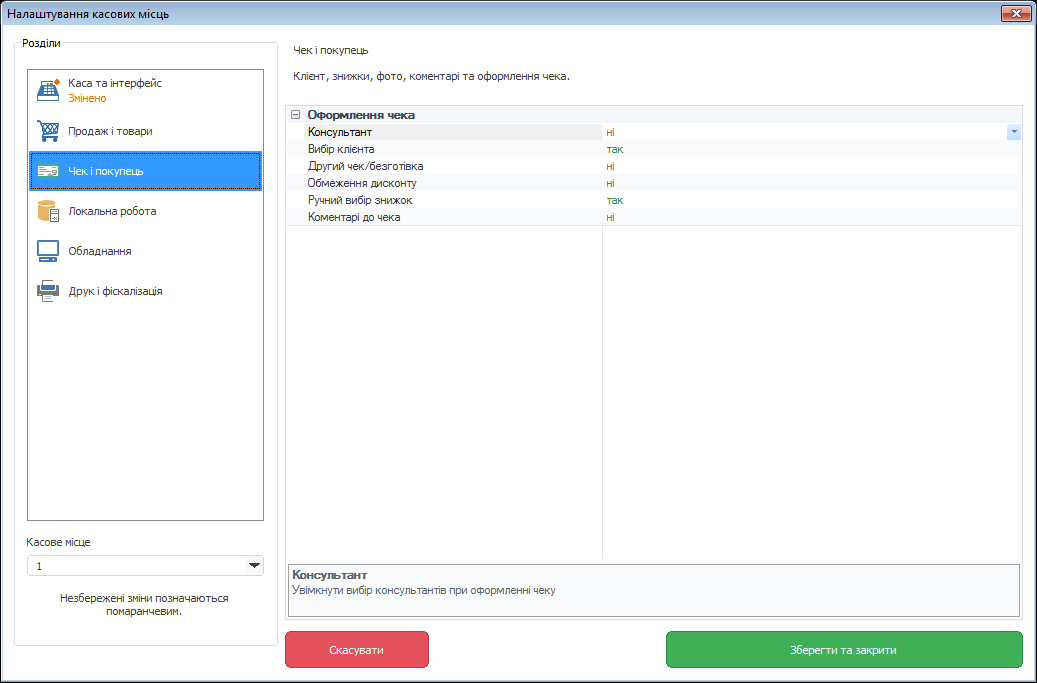Close the Налаштування касових місць window
Image resolution: width=1037 pixels, height=683 pixels.
pyautogui.click(x=1016, y=13)
